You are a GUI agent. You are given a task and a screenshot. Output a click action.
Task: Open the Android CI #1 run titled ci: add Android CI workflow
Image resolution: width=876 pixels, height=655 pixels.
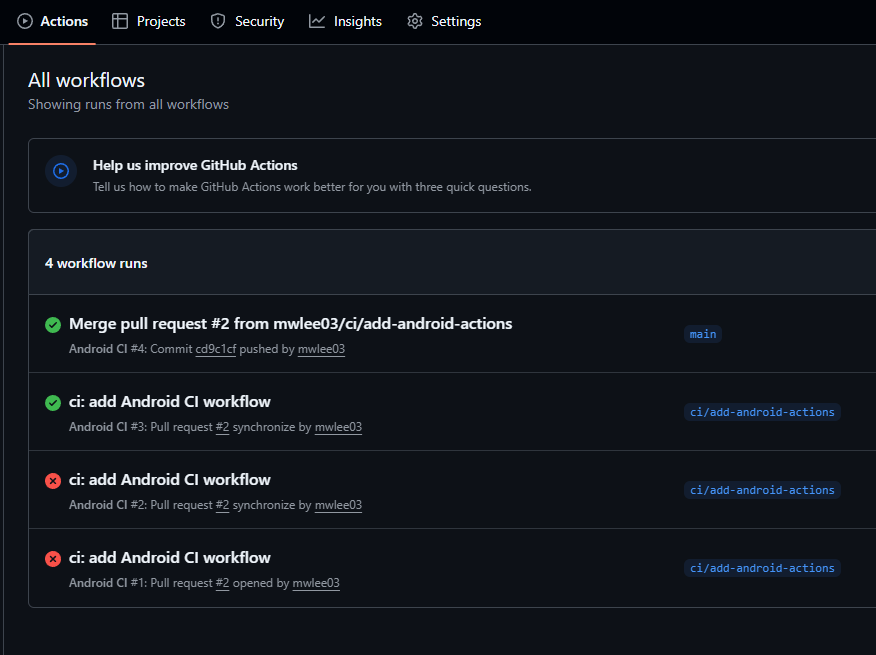[170, 558]
